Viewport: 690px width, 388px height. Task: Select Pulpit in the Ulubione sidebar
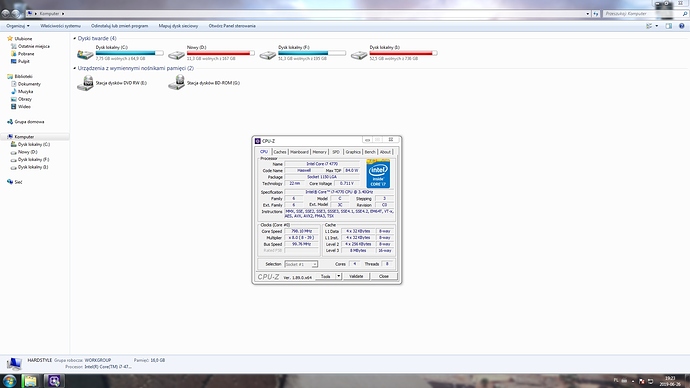[24, 61]
